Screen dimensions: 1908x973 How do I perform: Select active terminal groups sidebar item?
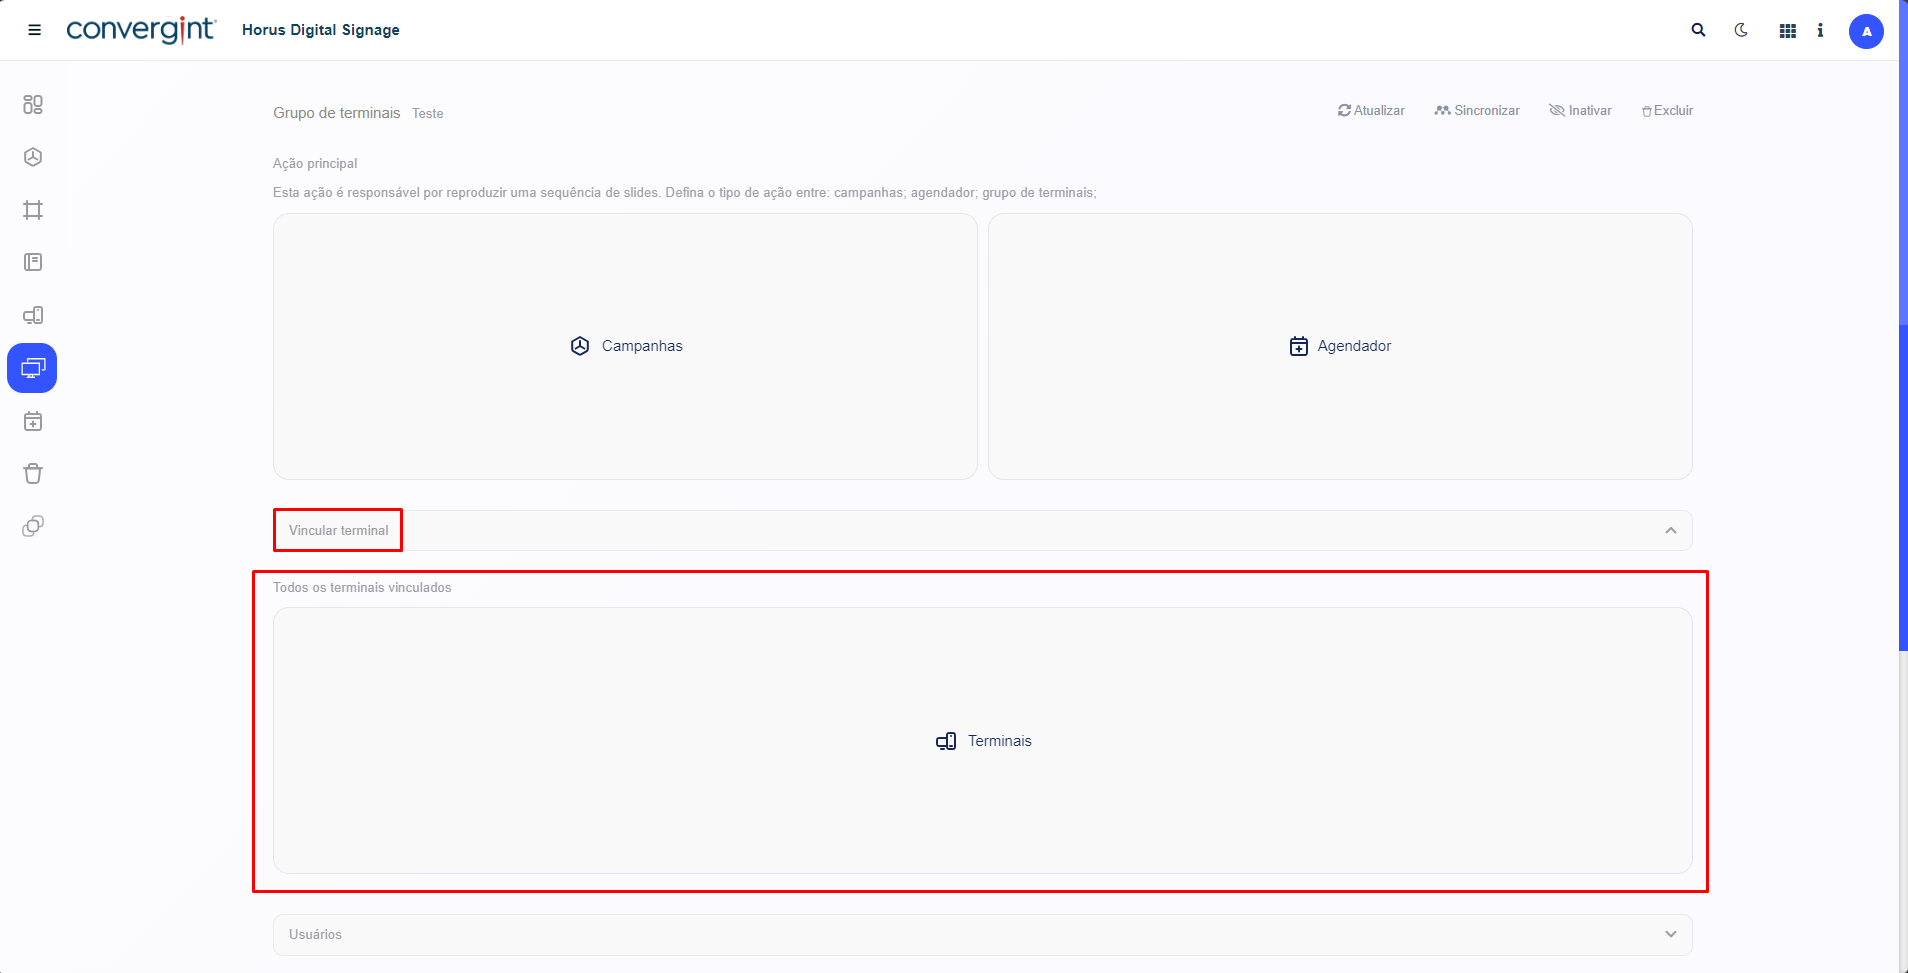click(33, 368)
